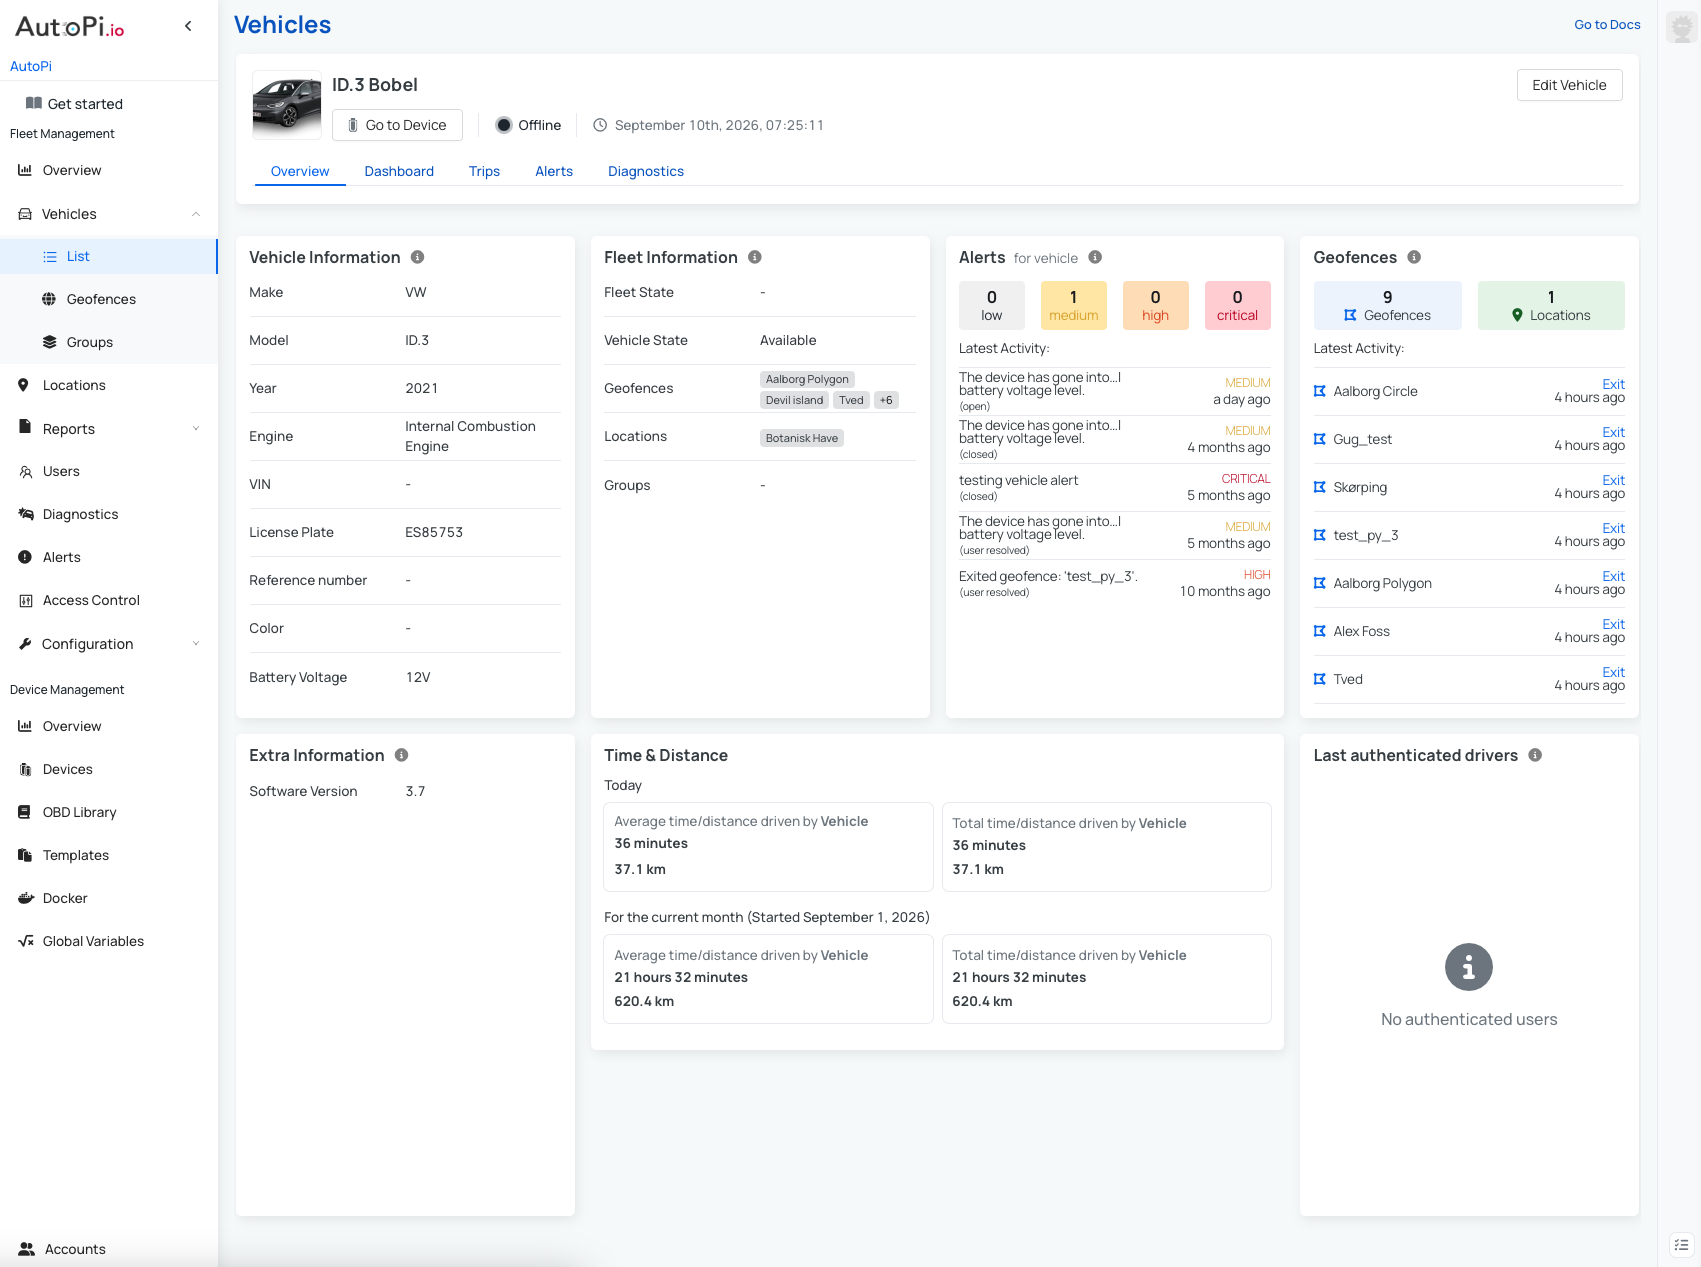The width and height of the screenshot is (1701, 1267).
Task: Click the Reports document icon in sidebar
Action: pos(25,427)
